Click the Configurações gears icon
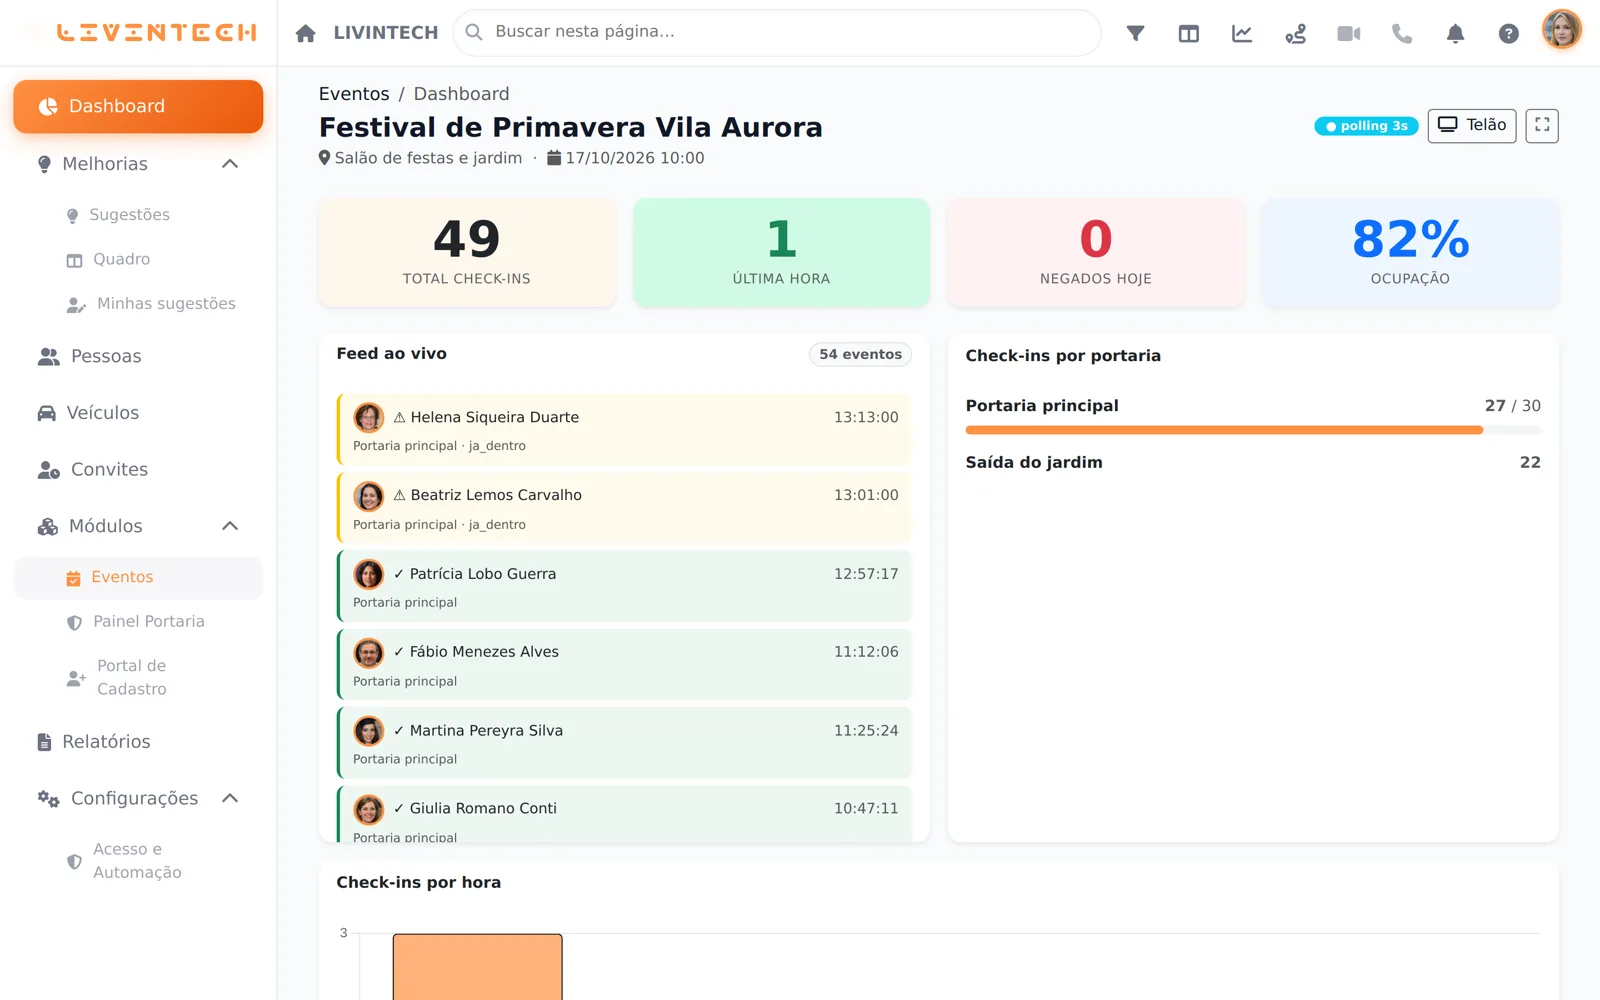 [49, 798]
